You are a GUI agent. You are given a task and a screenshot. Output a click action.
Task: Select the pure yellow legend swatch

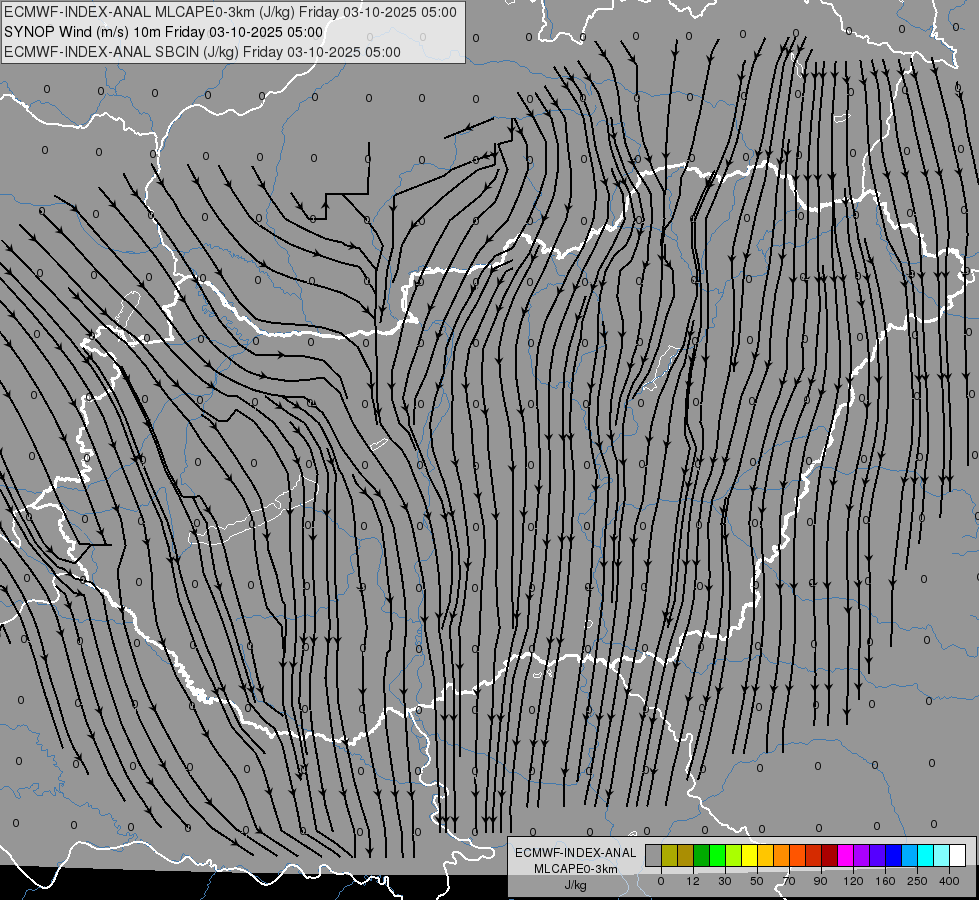click(x=749, y=855)
